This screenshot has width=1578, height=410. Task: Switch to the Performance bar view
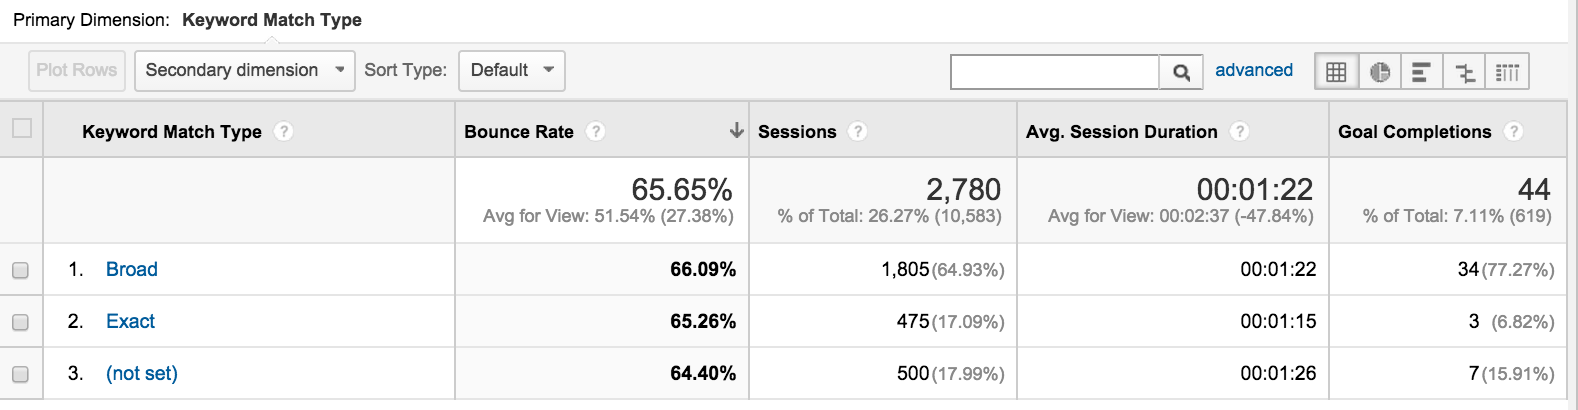(1422, 72)
